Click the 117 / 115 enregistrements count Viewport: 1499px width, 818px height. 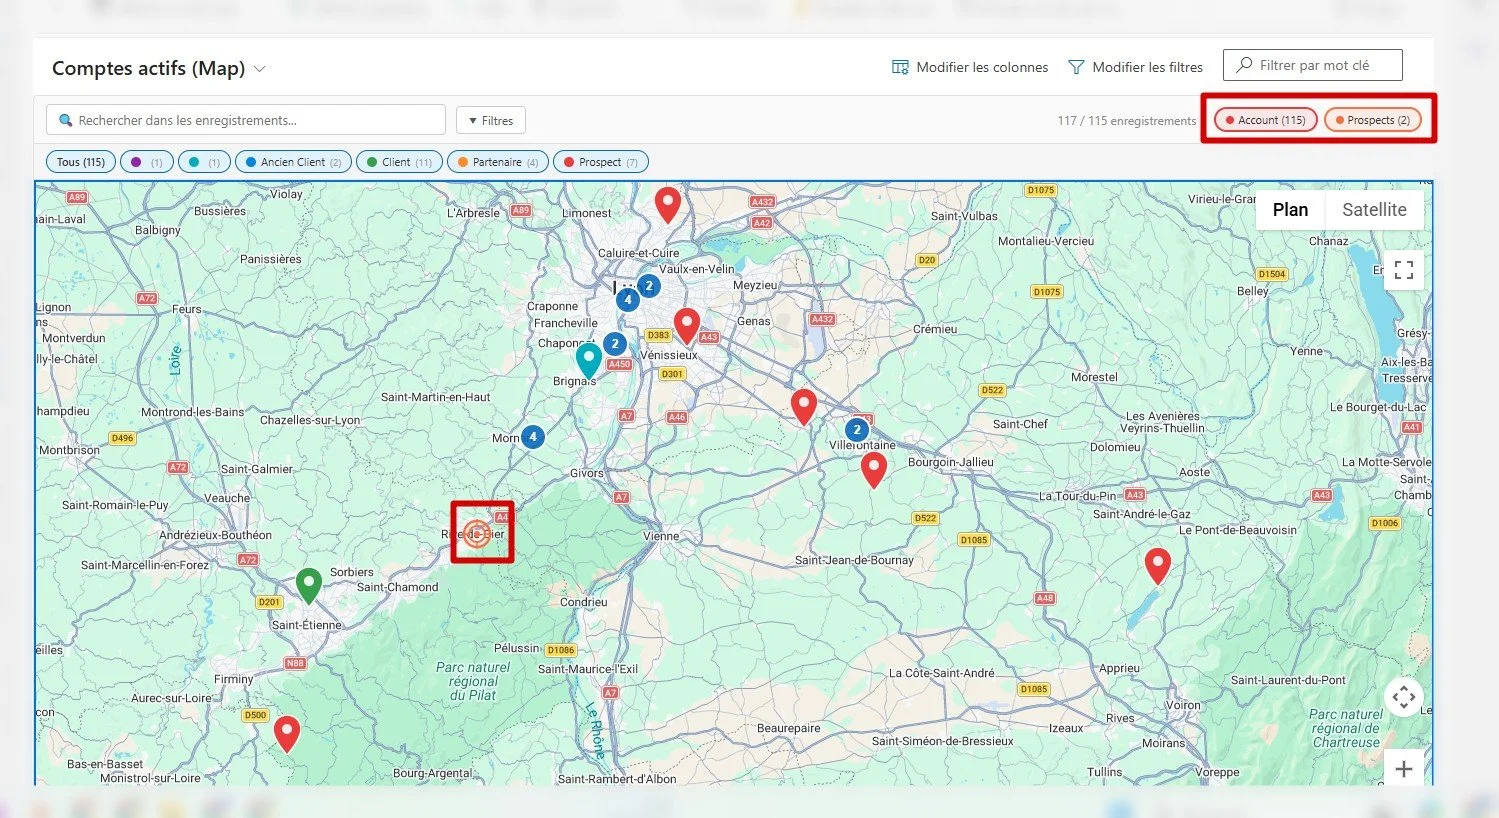tap(1126, 121)
